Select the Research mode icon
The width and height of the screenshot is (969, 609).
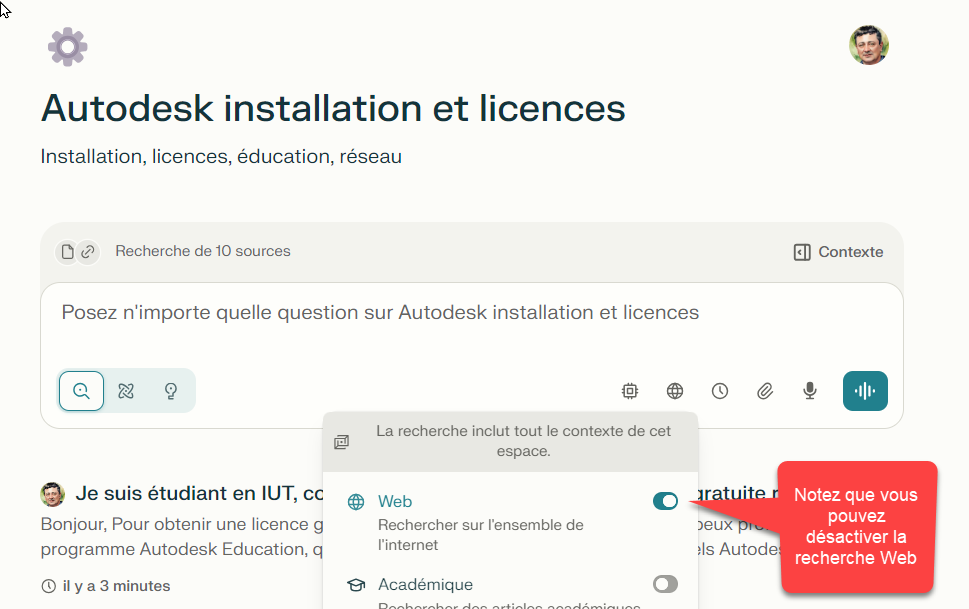pos(126,391)
